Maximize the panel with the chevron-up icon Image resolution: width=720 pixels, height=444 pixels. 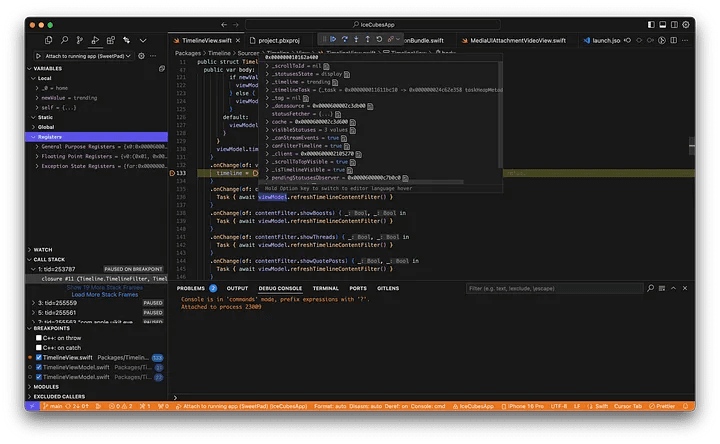(x=673, y=288)
